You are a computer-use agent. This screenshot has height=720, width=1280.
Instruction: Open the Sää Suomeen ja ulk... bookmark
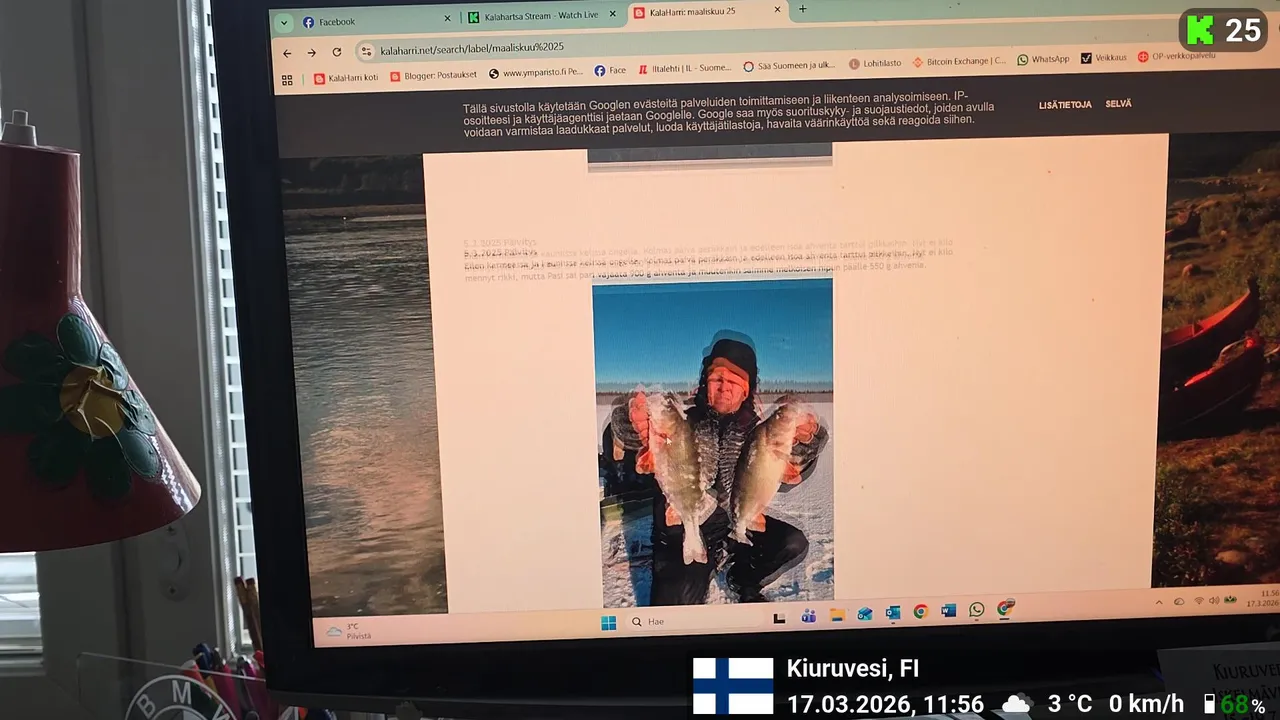pyautogui.click(x=789, y=66)
